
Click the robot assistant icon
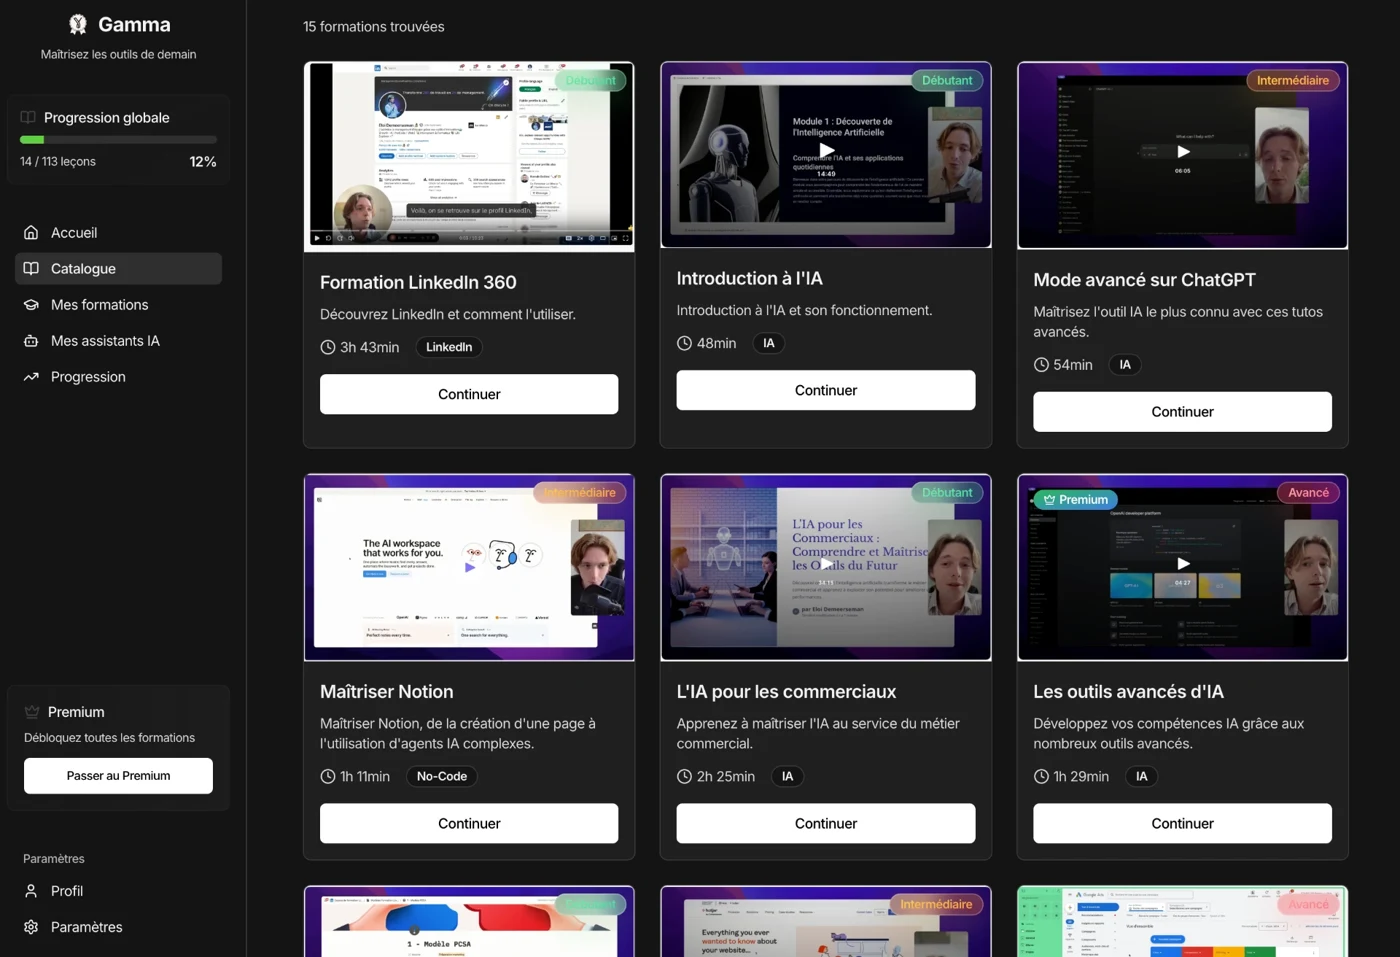pos(31,340)
